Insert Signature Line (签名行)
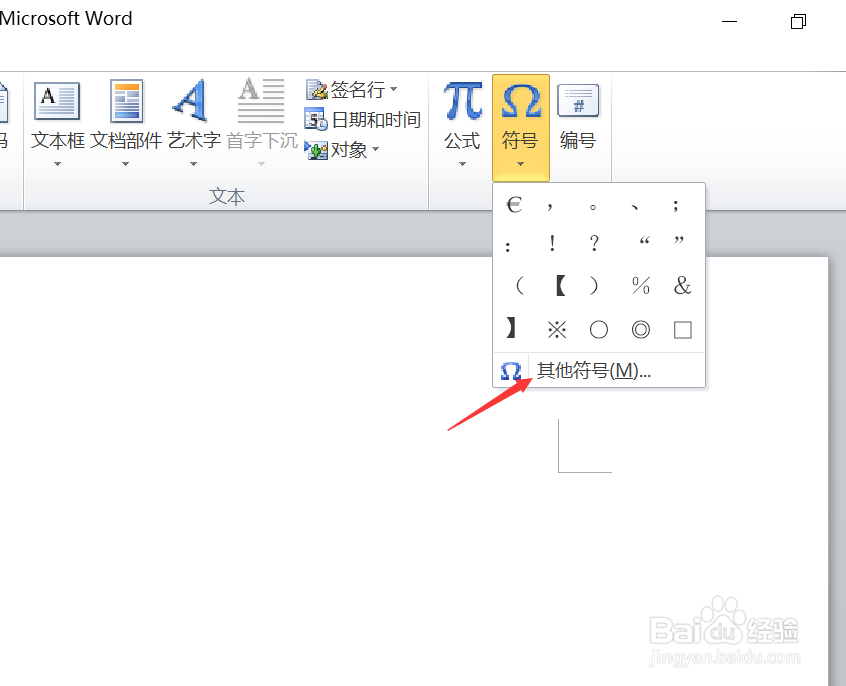The width and height of the screenshot is (846, 686). click(x=345, y=89)
